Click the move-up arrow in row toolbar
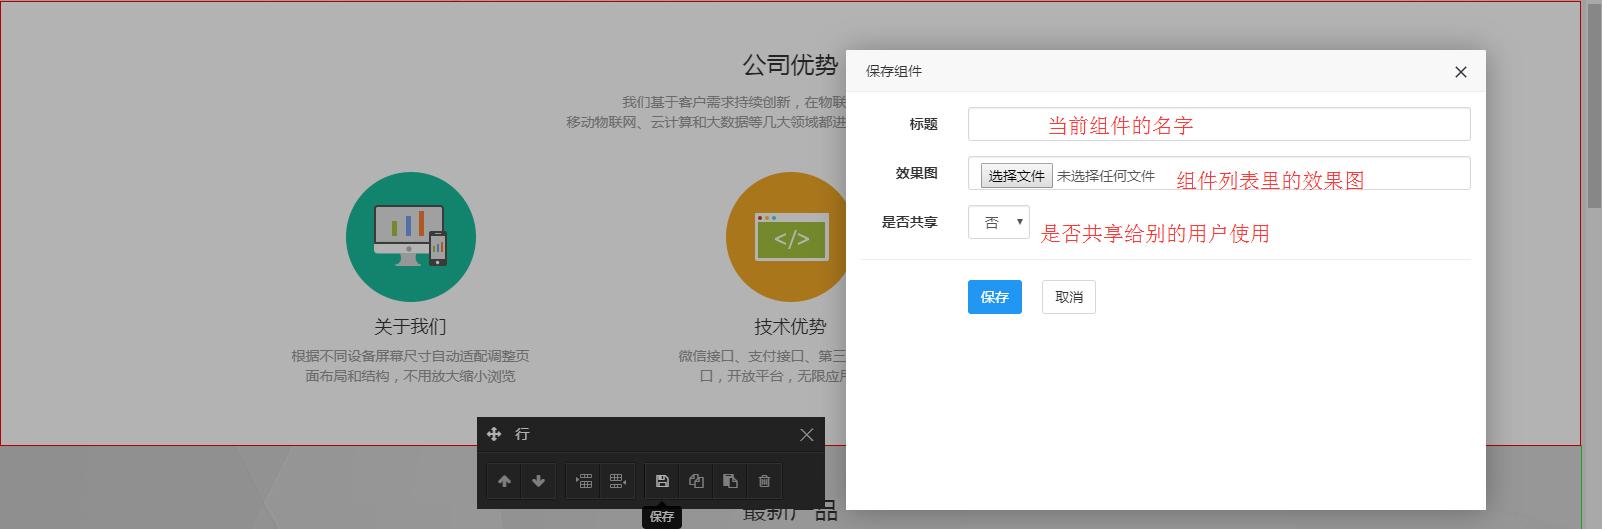Image resolution: width=1602 pixels, height=529 pixels. [x=504, y=481]
